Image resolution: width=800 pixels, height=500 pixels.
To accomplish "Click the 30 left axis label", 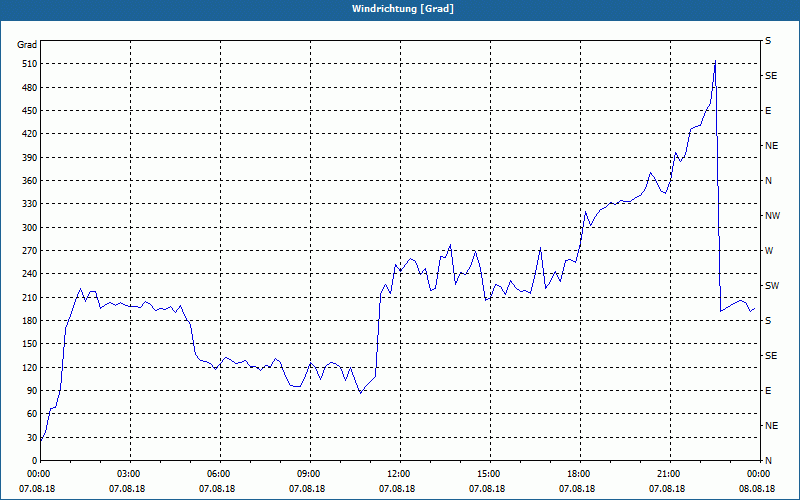I will (x=32, y=437).
